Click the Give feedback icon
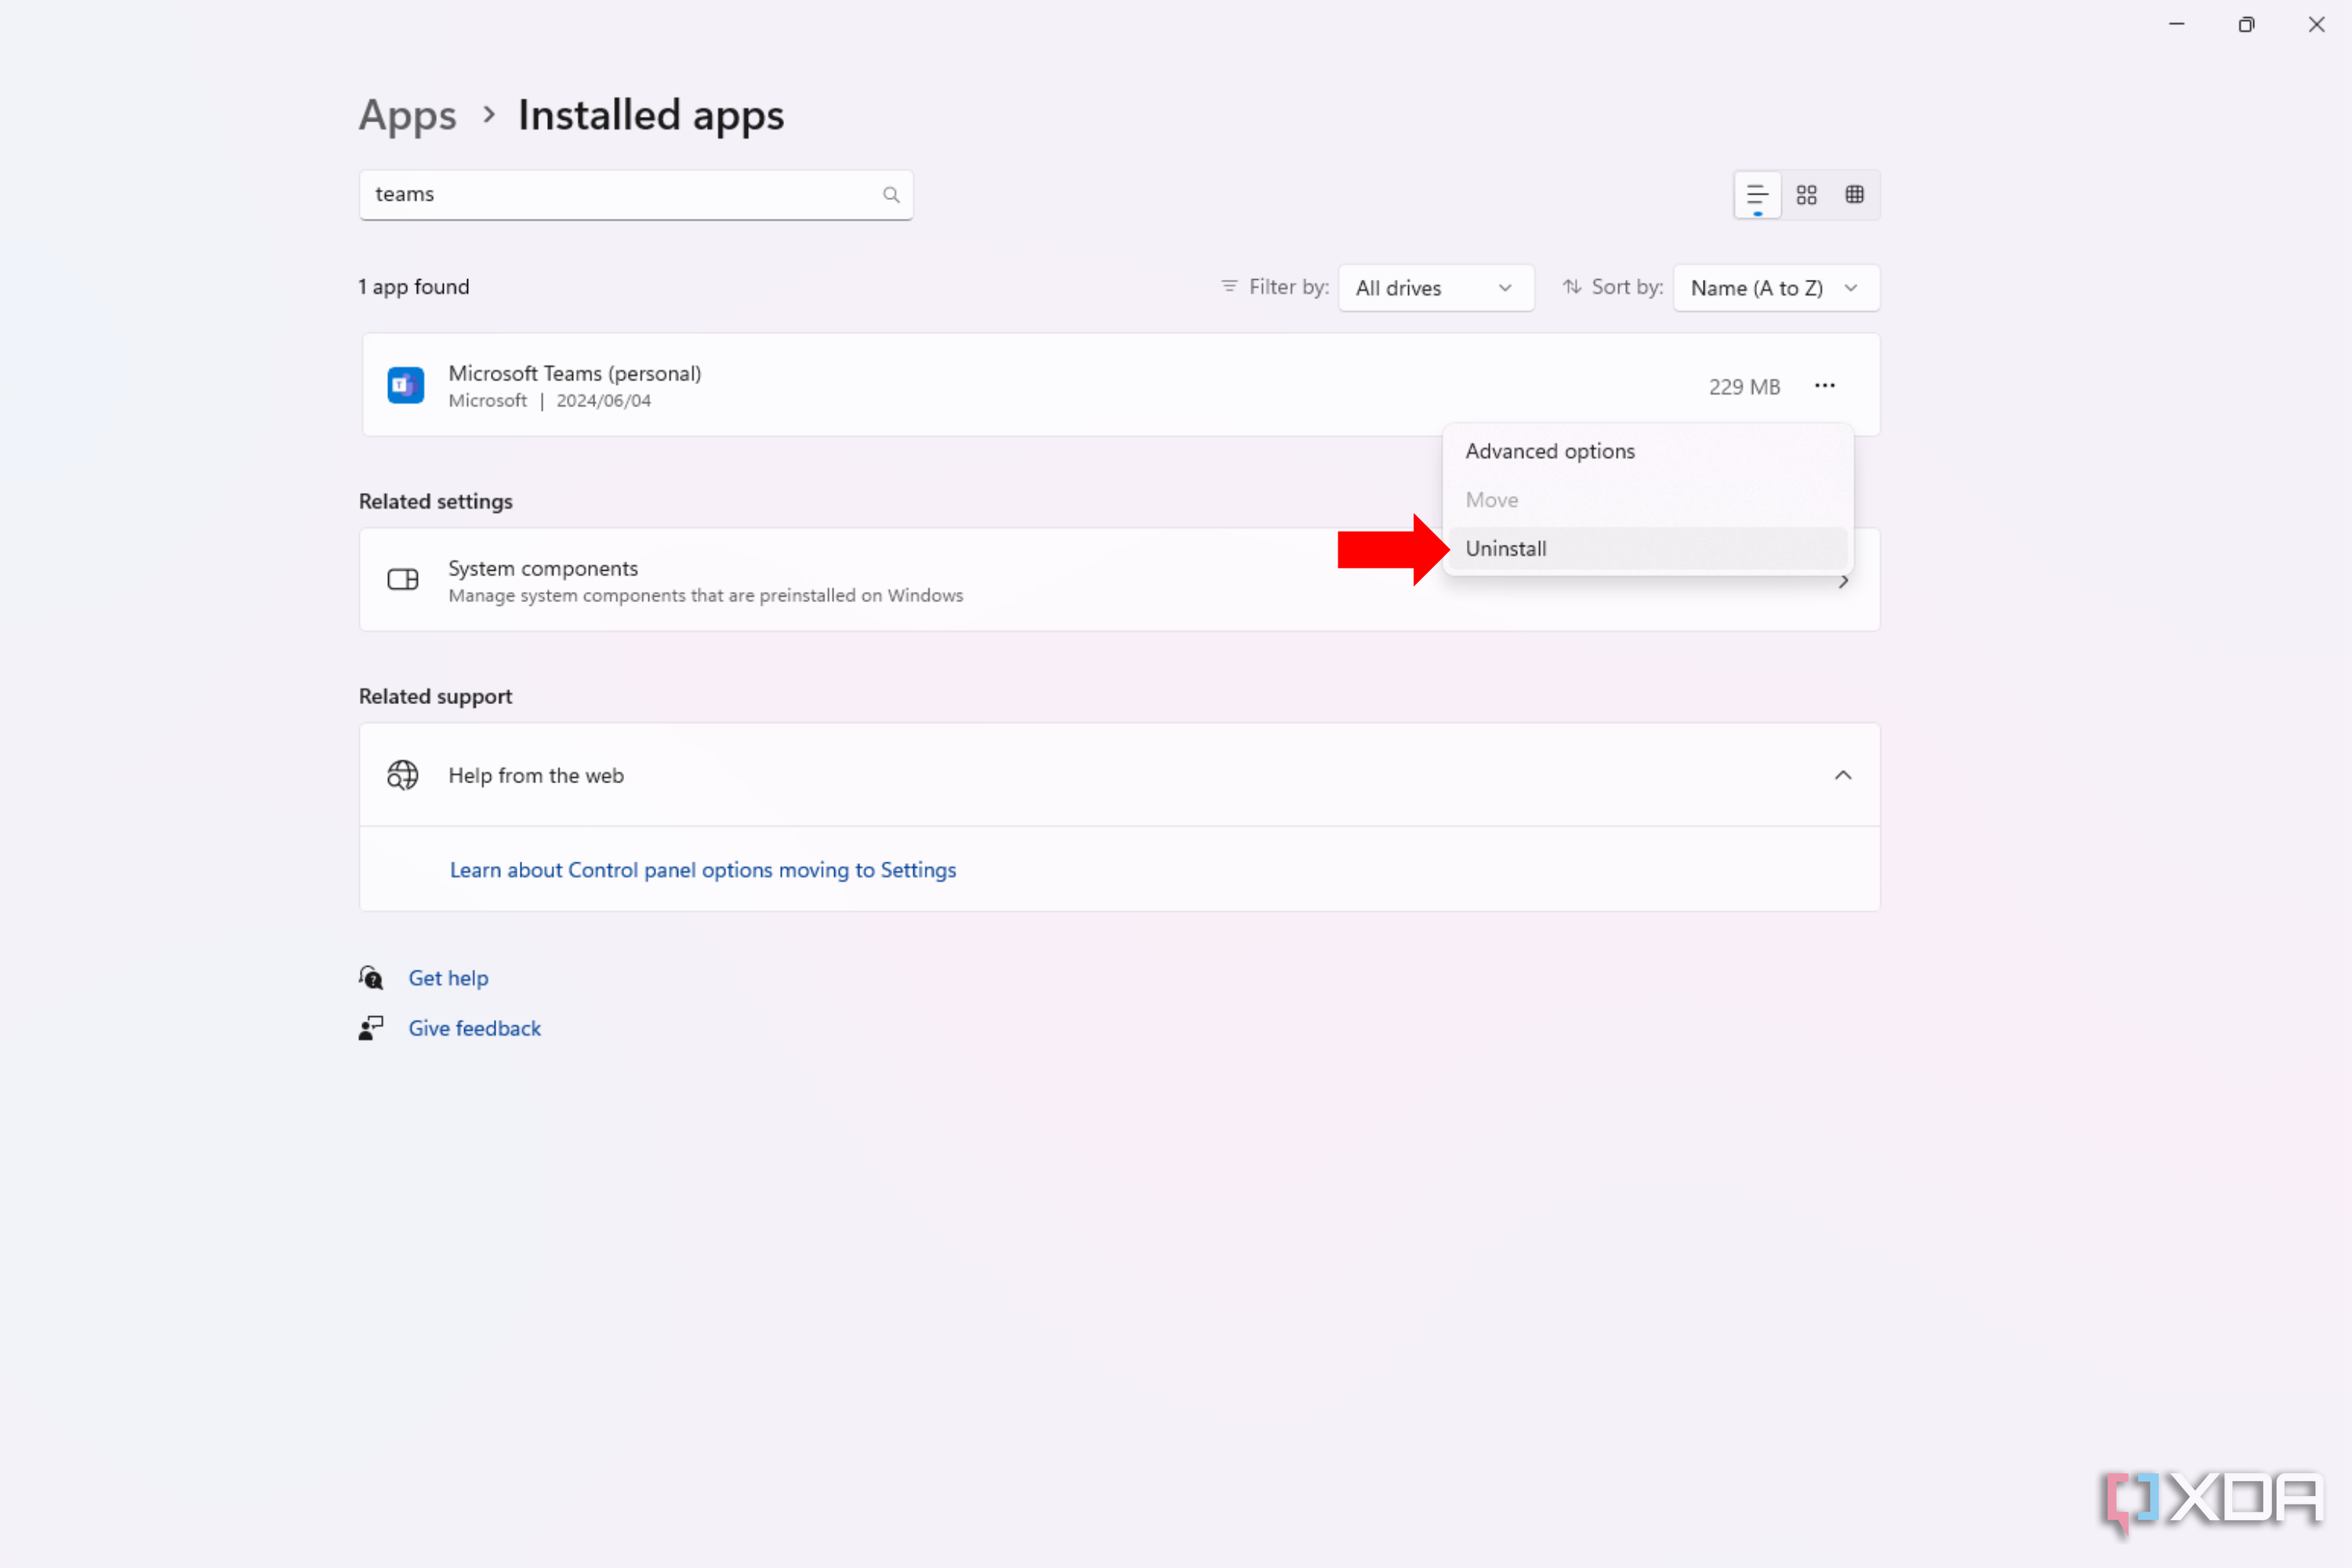This screenshot has width=2352, height=1568. tap(370, 1027)
